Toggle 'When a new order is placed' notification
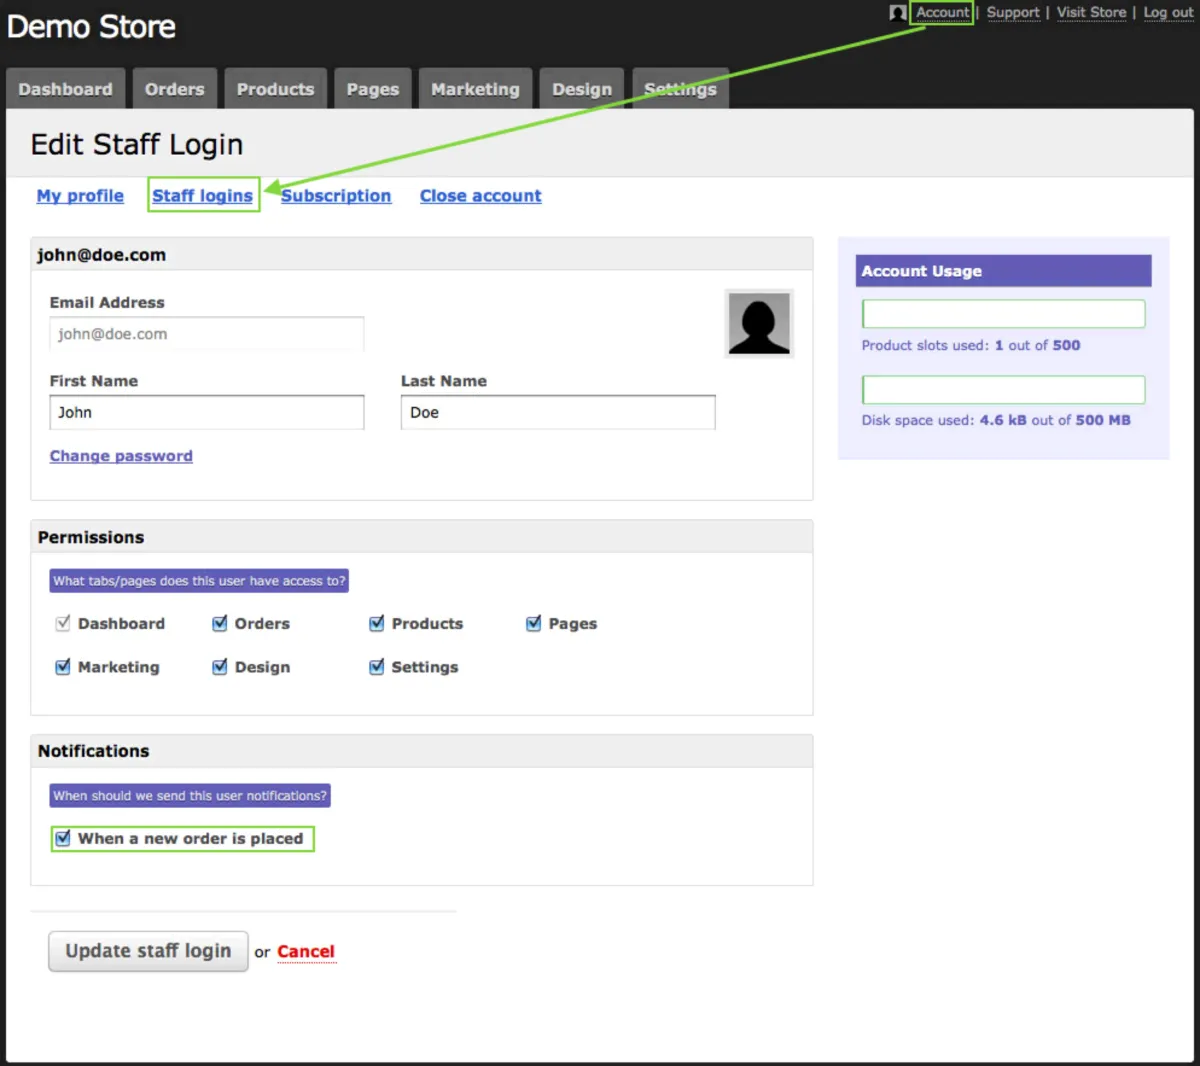This screenshot has height=1066, width=1200. (63, 838)
